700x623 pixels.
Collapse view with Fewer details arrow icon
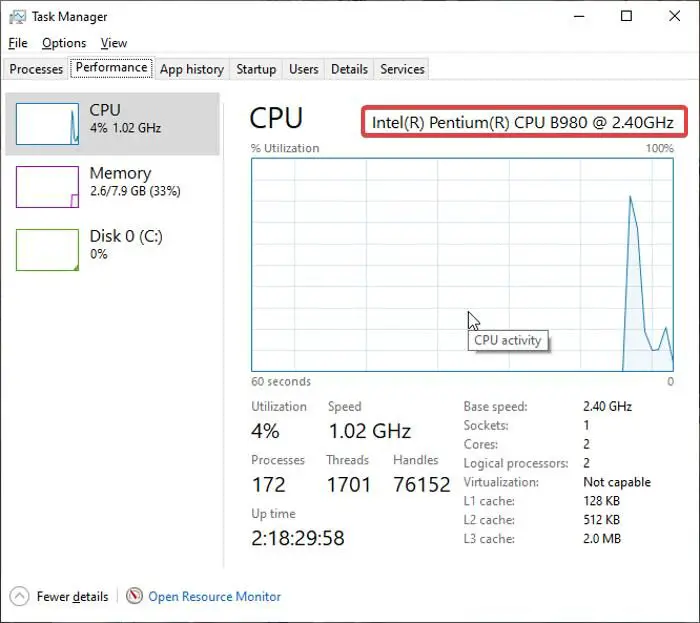click(x=19, y=596)
